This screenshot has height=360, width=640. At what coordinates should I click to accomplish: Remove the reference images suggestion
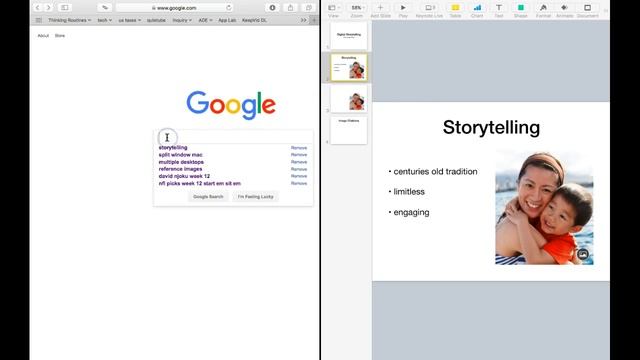tap(299, 169)
